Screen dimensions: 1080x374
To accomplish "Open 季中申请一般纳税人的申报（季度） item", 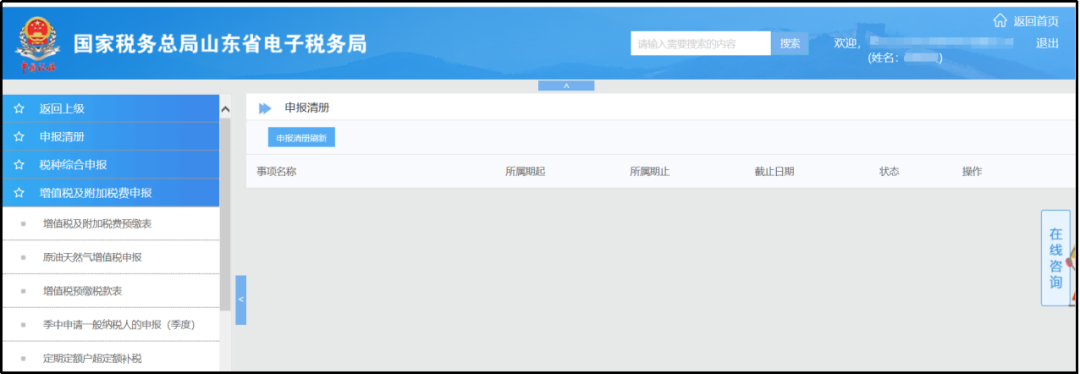I will [x=110, y=324].
